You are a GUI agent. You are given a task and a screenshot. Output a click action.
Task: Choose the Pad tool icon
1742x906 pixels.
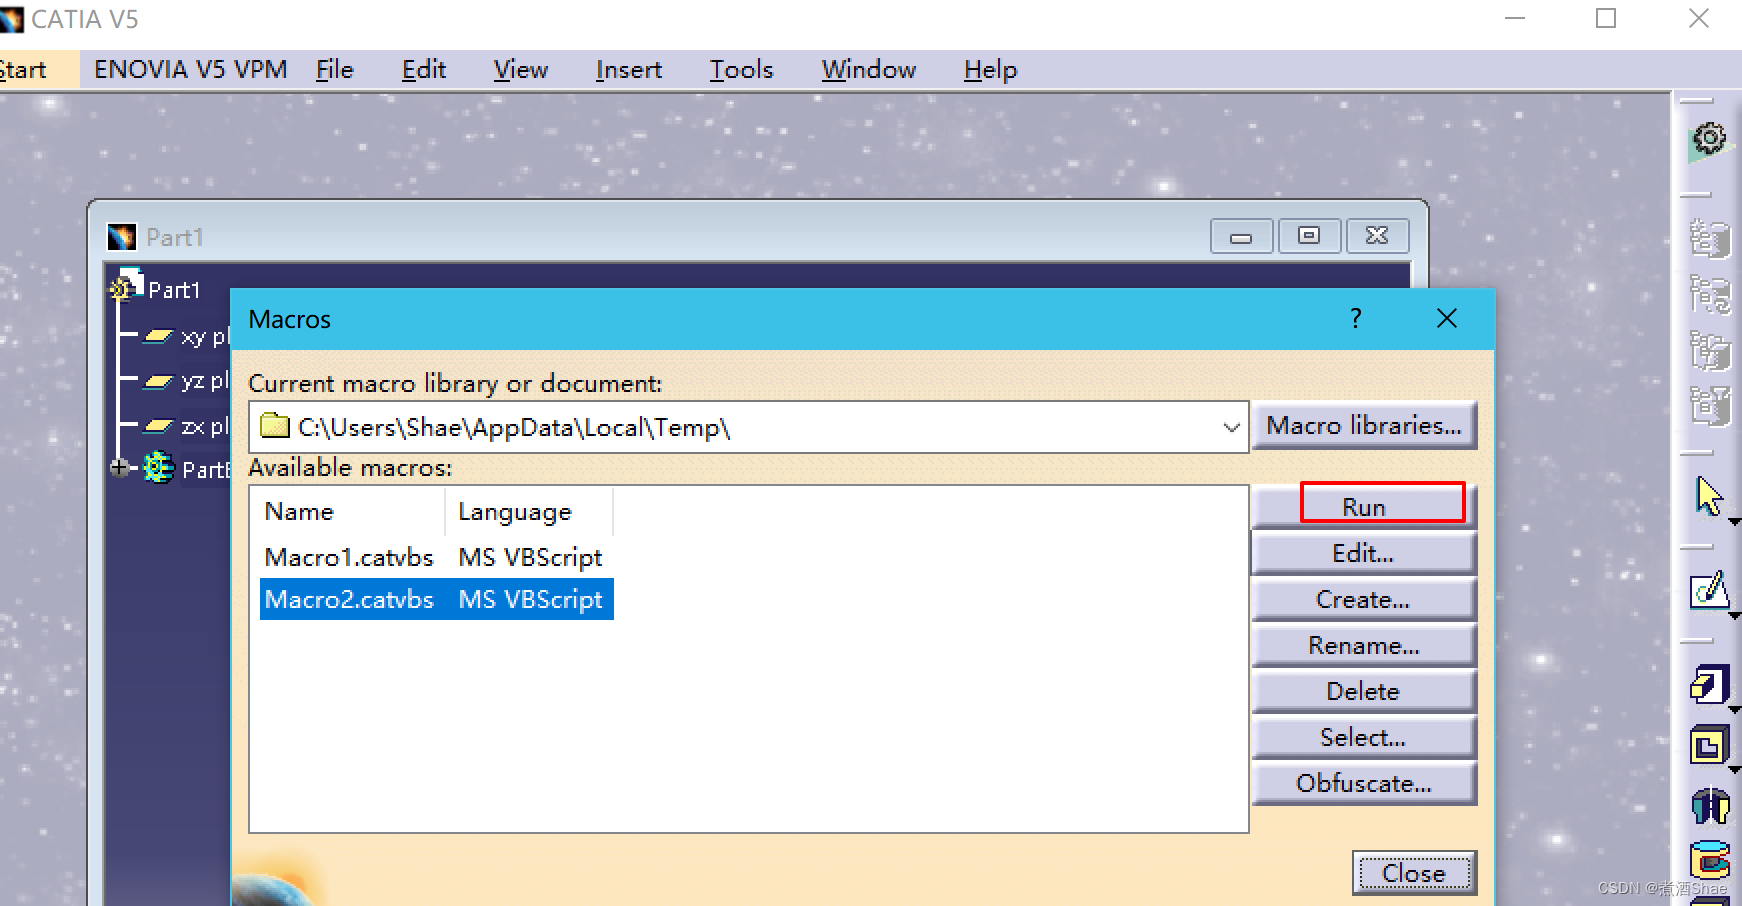click(x=1709, y=685)
